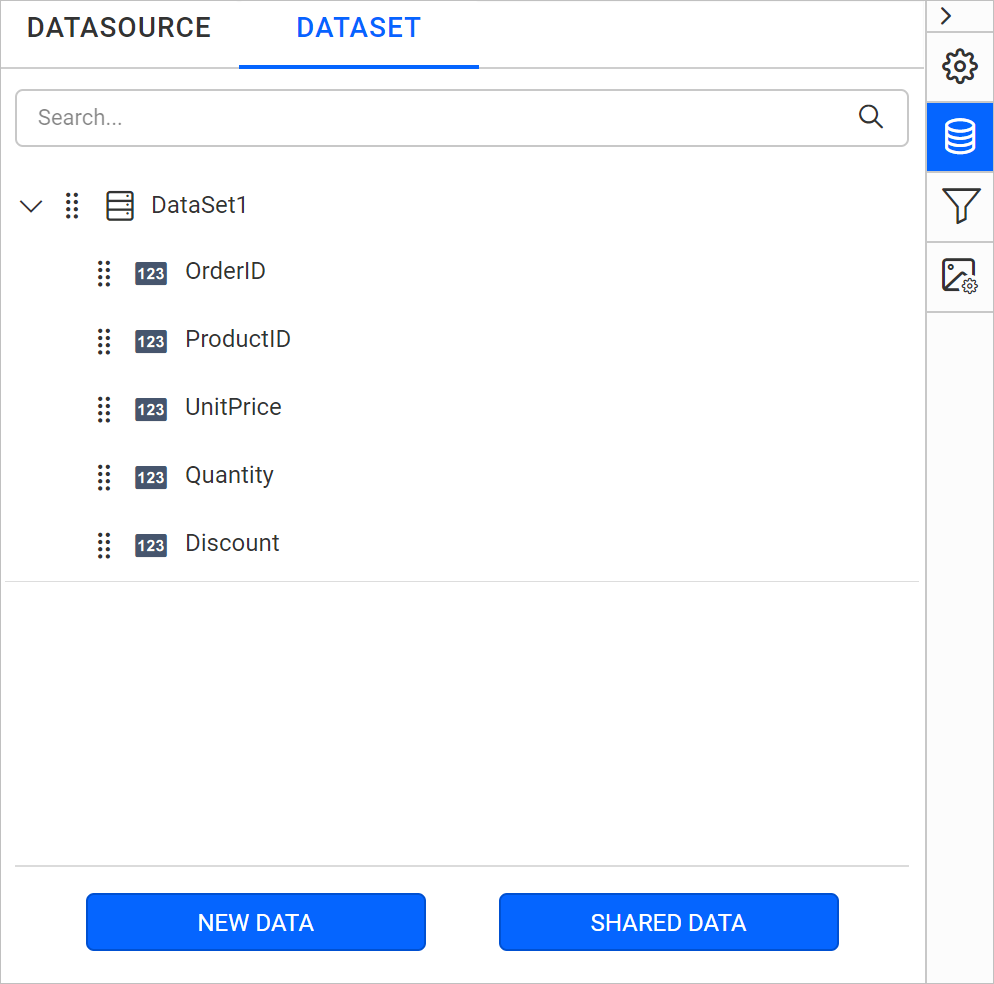The width and height of the screenshot is (994, 984).
Task: Switch to the DATASOURCE tab
Action: coord(119,27)
